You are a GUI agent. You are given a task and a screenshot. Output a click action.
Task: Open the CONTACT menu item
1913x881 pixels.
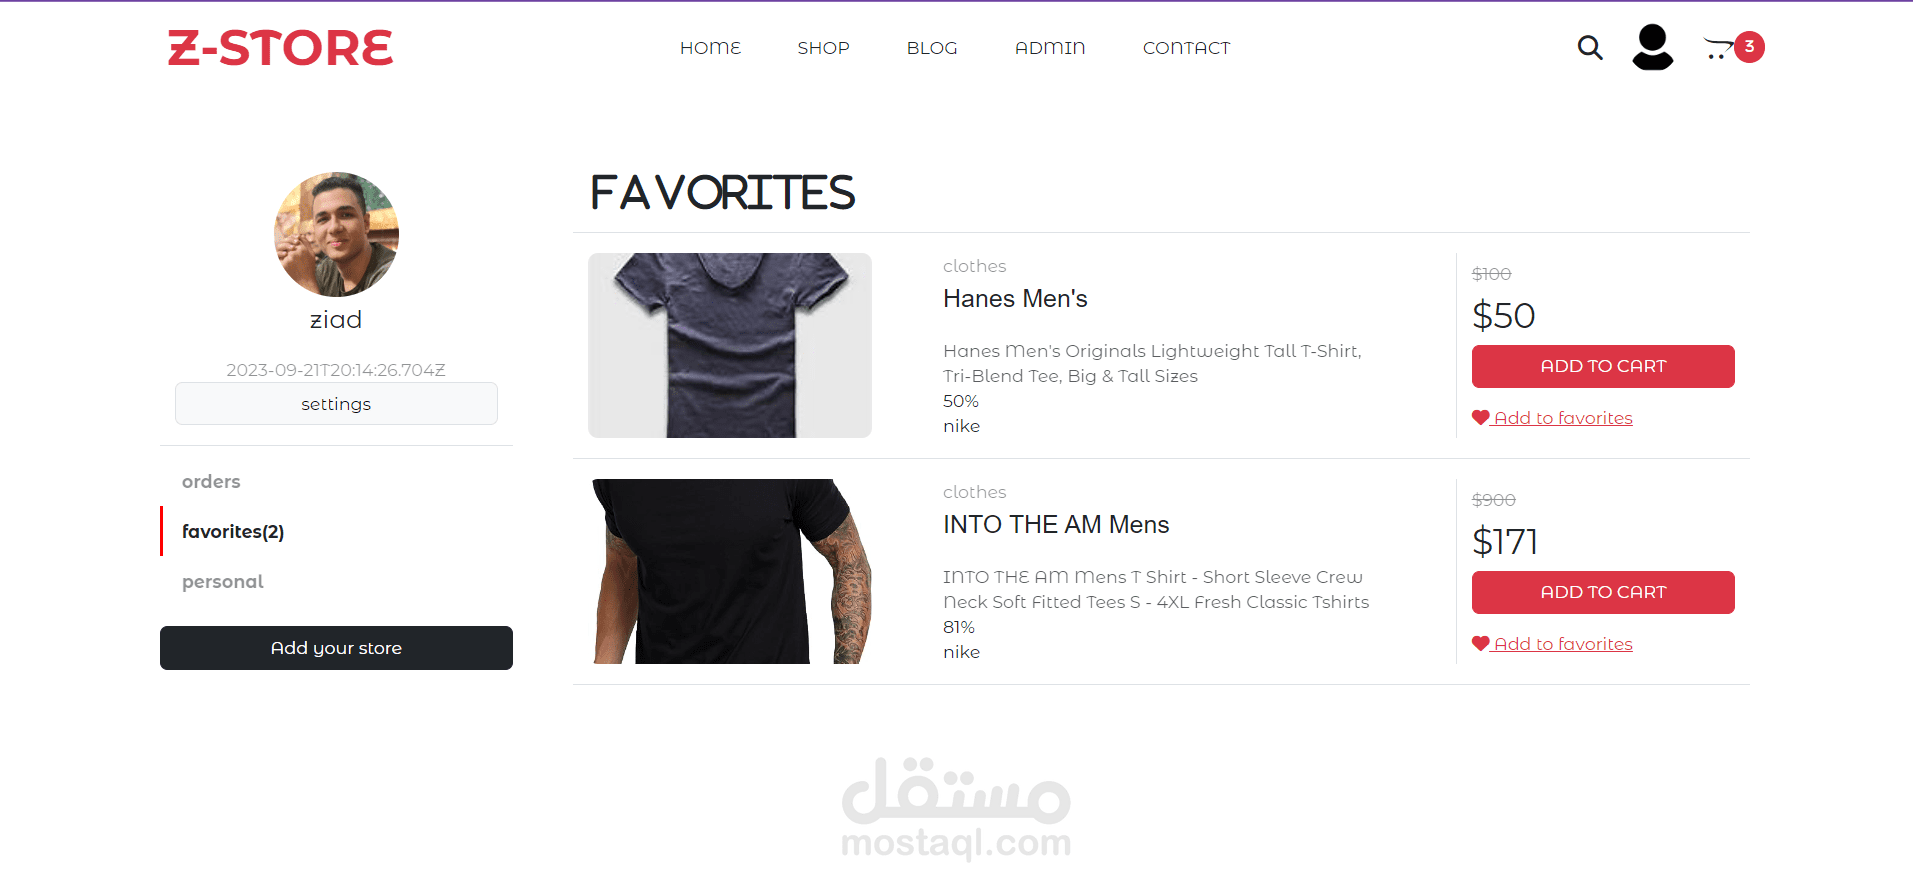click(1186, 48)
